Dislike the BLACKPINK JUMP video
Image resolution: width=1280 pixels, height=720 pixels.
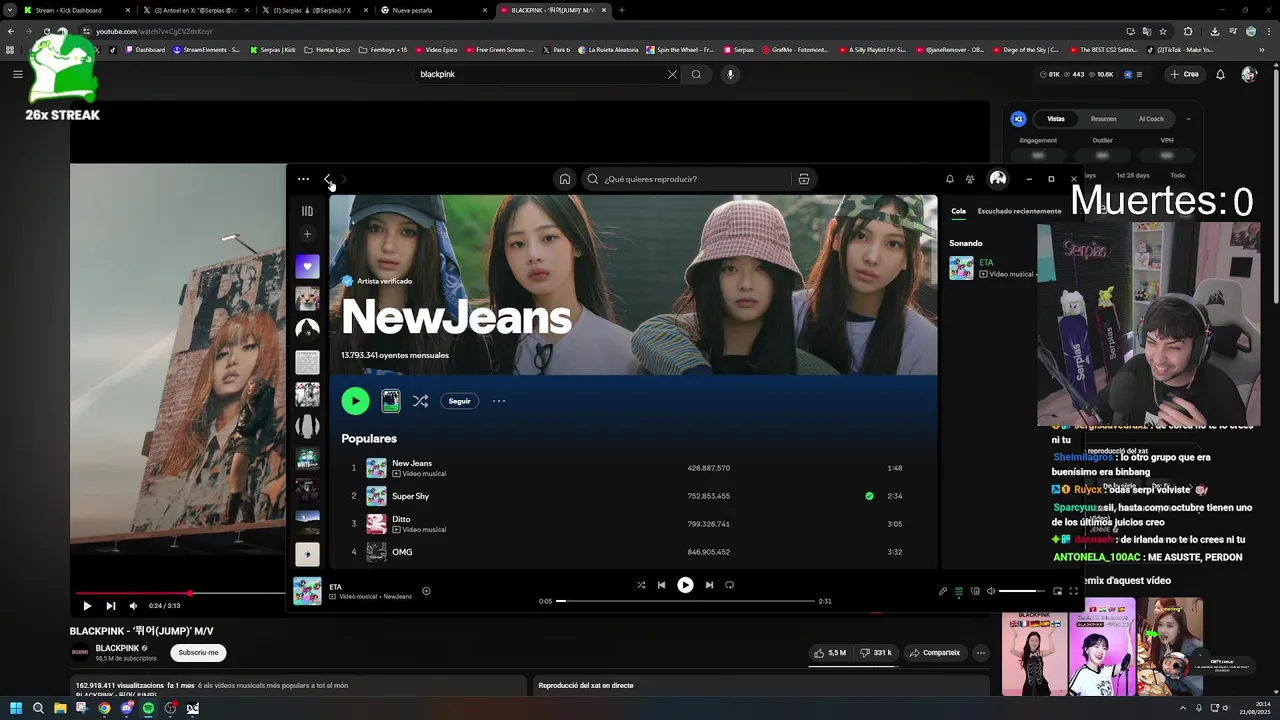tap(877, 653)
